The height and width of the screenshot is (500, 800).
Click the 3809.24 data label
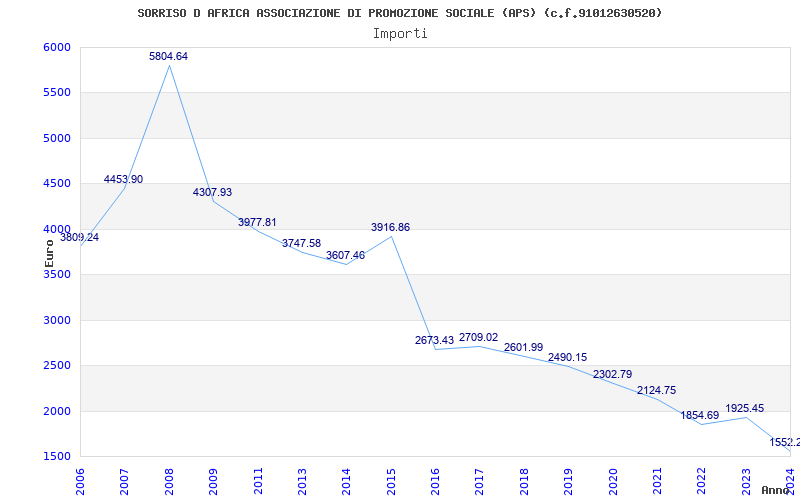[80, 237]
